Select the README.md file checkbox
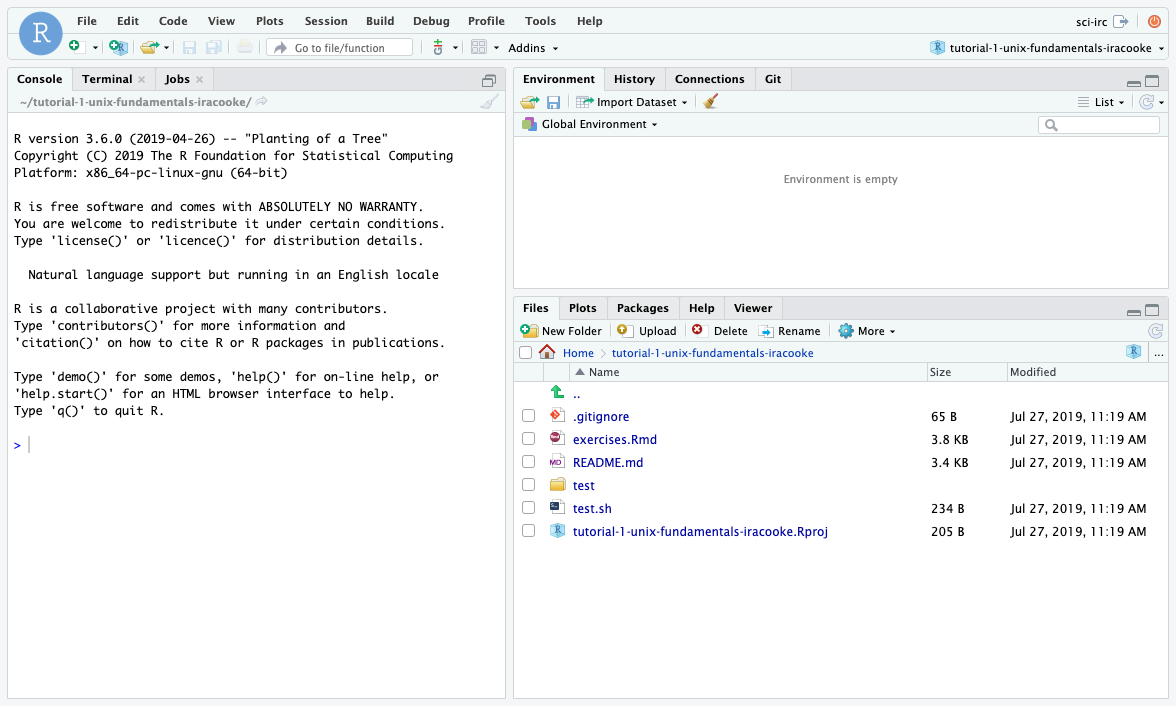Screen dimensions: 1176x706 (x=528, y=462)
